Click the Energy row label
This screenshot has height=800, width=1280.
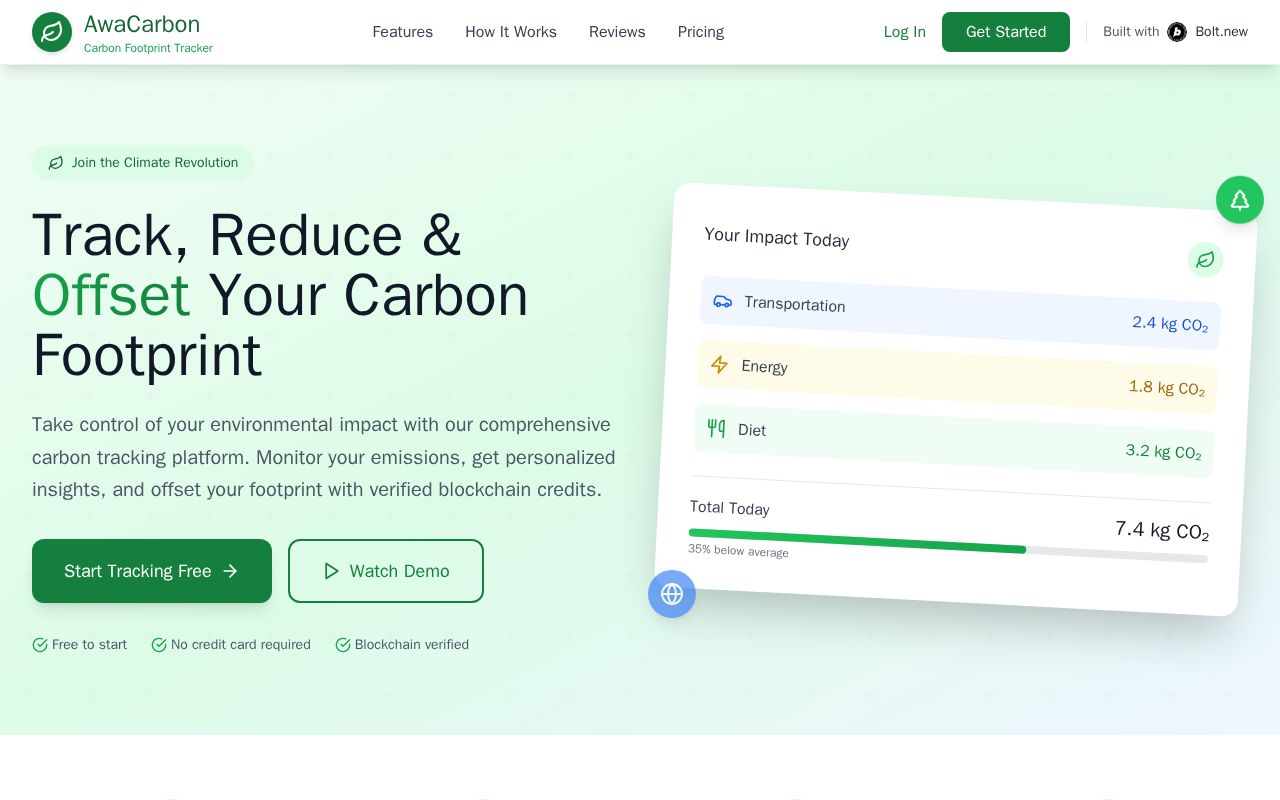pyautogui.click(x=765, y=366)
